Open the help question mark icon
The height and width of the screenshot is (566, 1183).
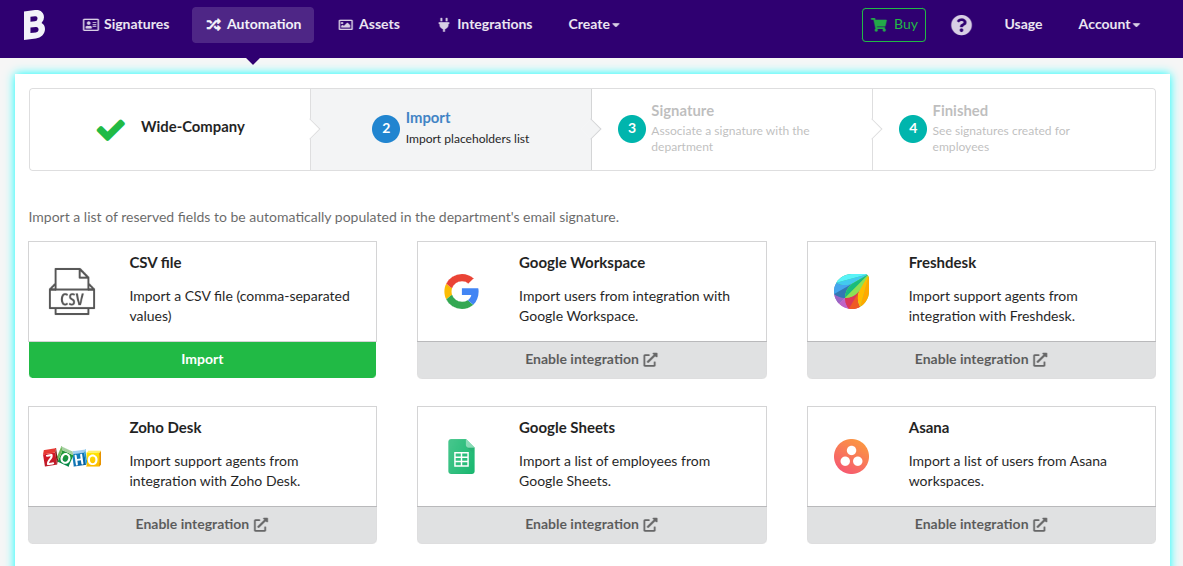(x=961, y=25)
